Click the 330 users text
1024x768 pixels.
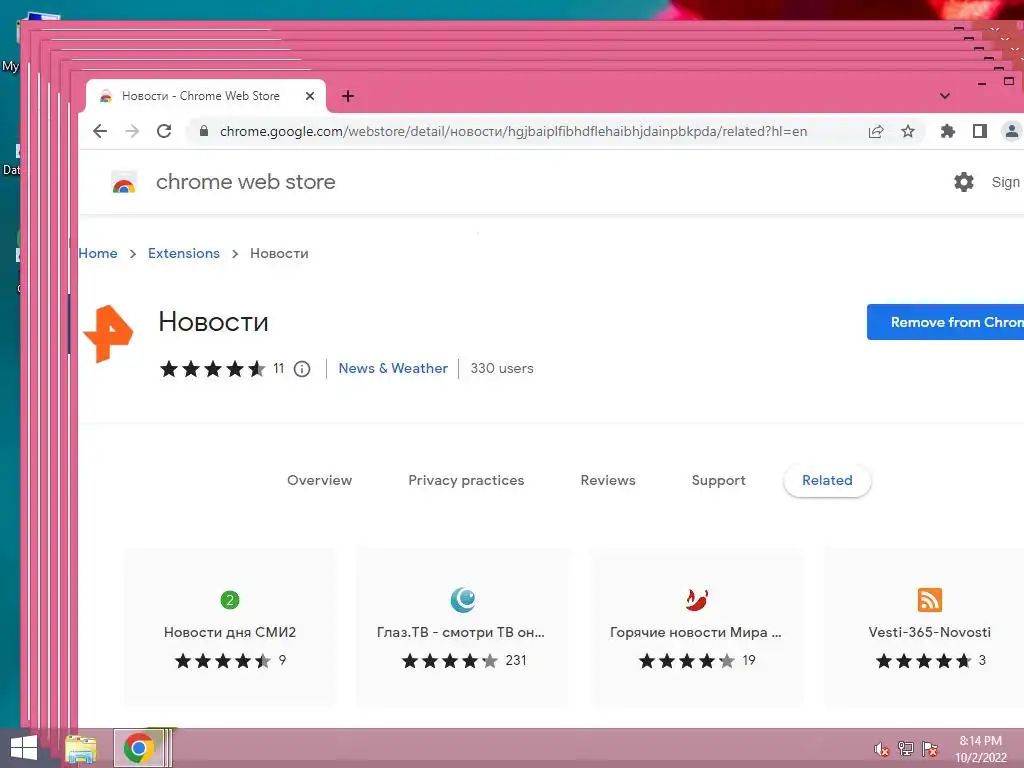502,368
